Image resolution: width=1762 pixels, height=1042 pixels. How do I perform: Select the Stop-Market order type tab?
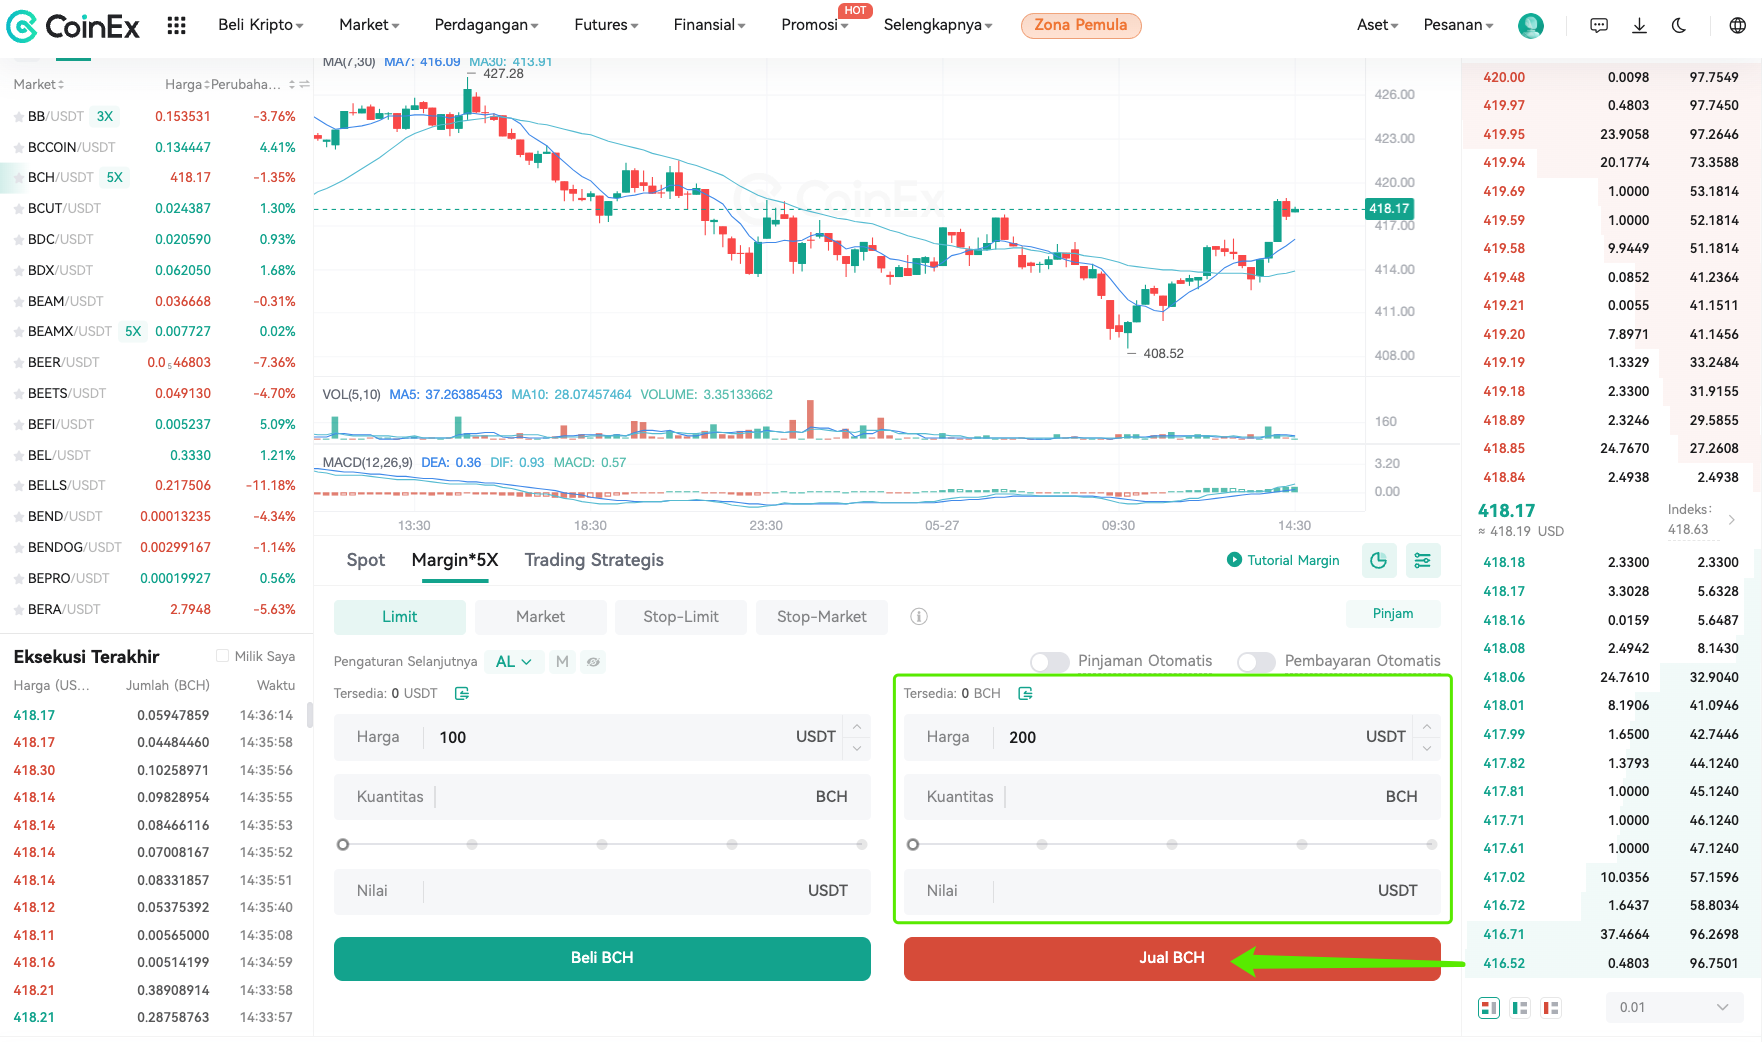tap(822, 617)
